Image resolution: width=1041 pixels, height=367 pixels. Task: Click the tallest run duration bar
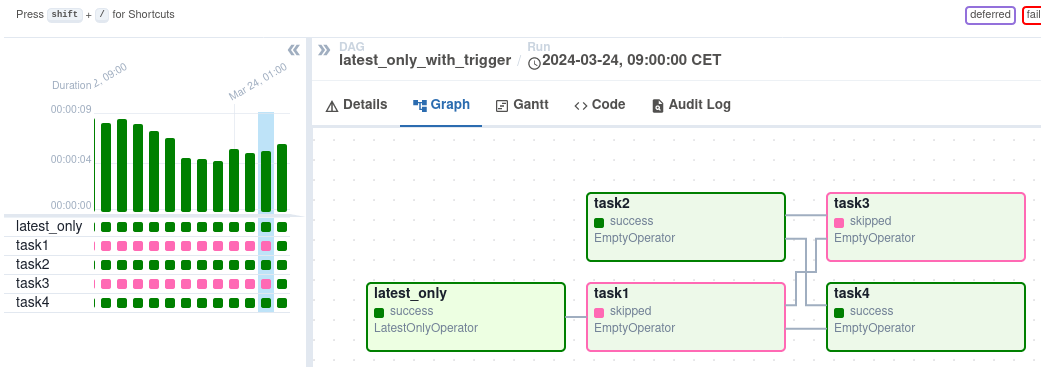[122, 165]
